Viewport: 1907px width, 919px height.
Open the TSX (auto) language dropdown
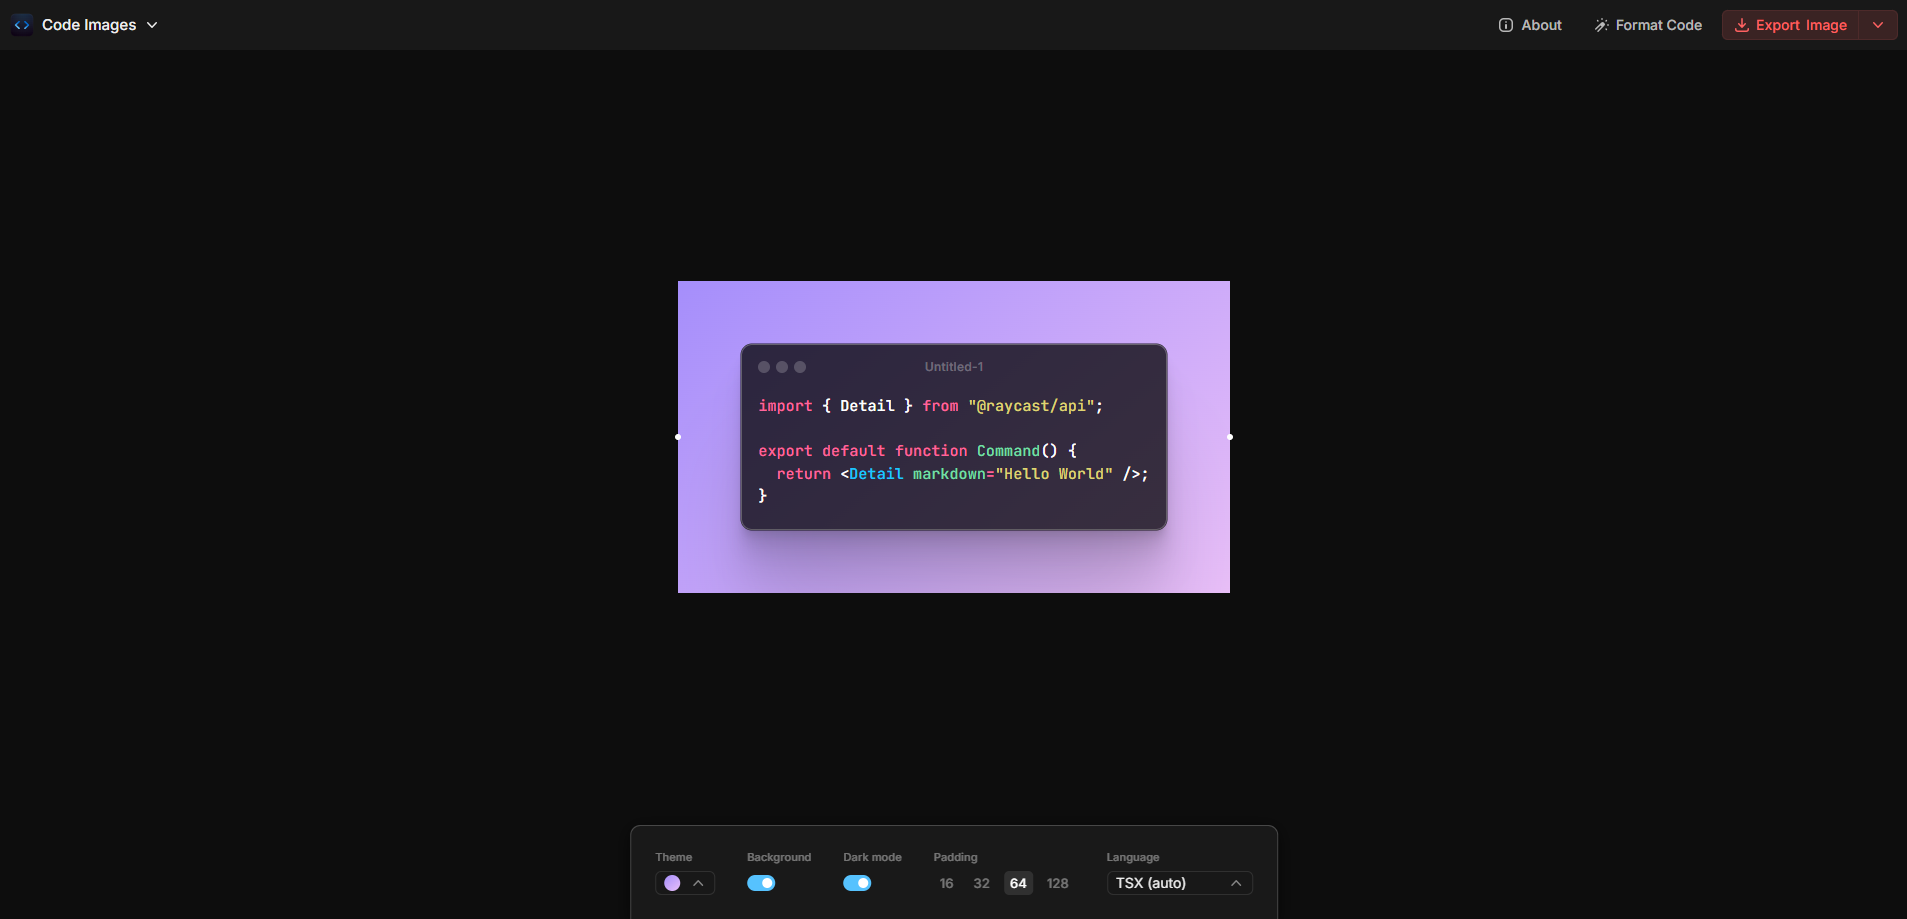click(1178, 883)
